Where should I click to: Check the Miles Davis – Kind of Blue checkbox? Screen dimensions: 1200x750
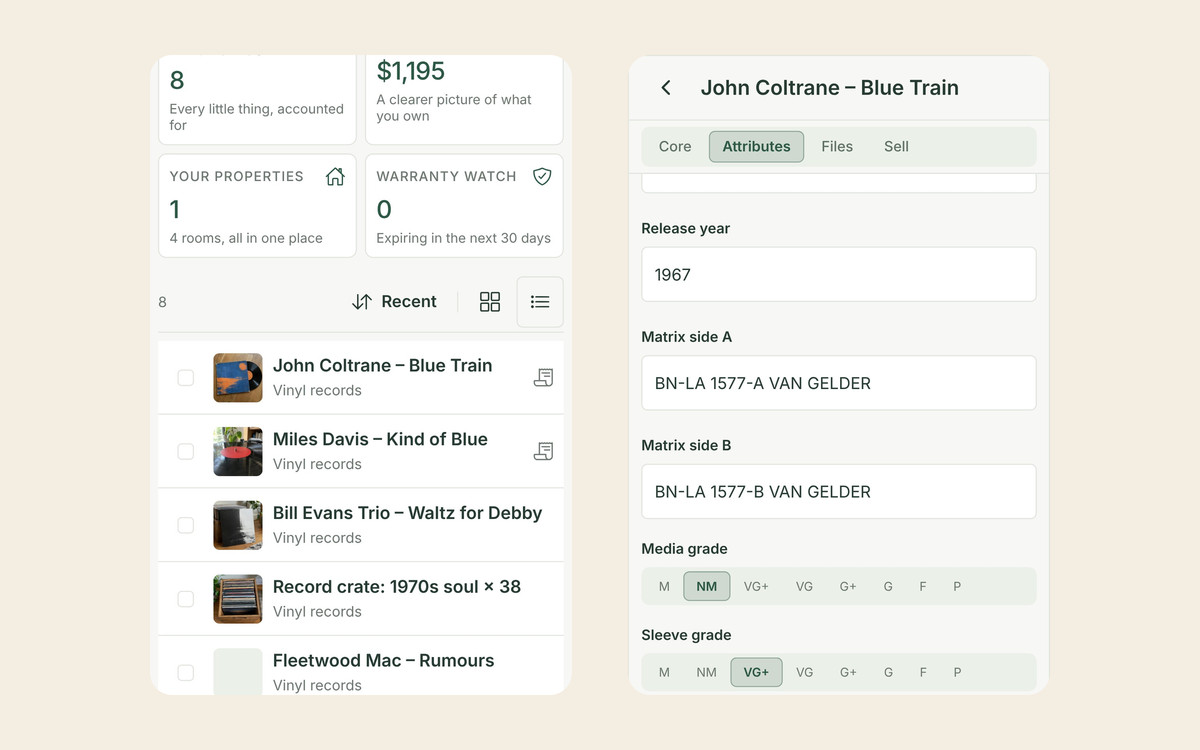coord(186,451)
